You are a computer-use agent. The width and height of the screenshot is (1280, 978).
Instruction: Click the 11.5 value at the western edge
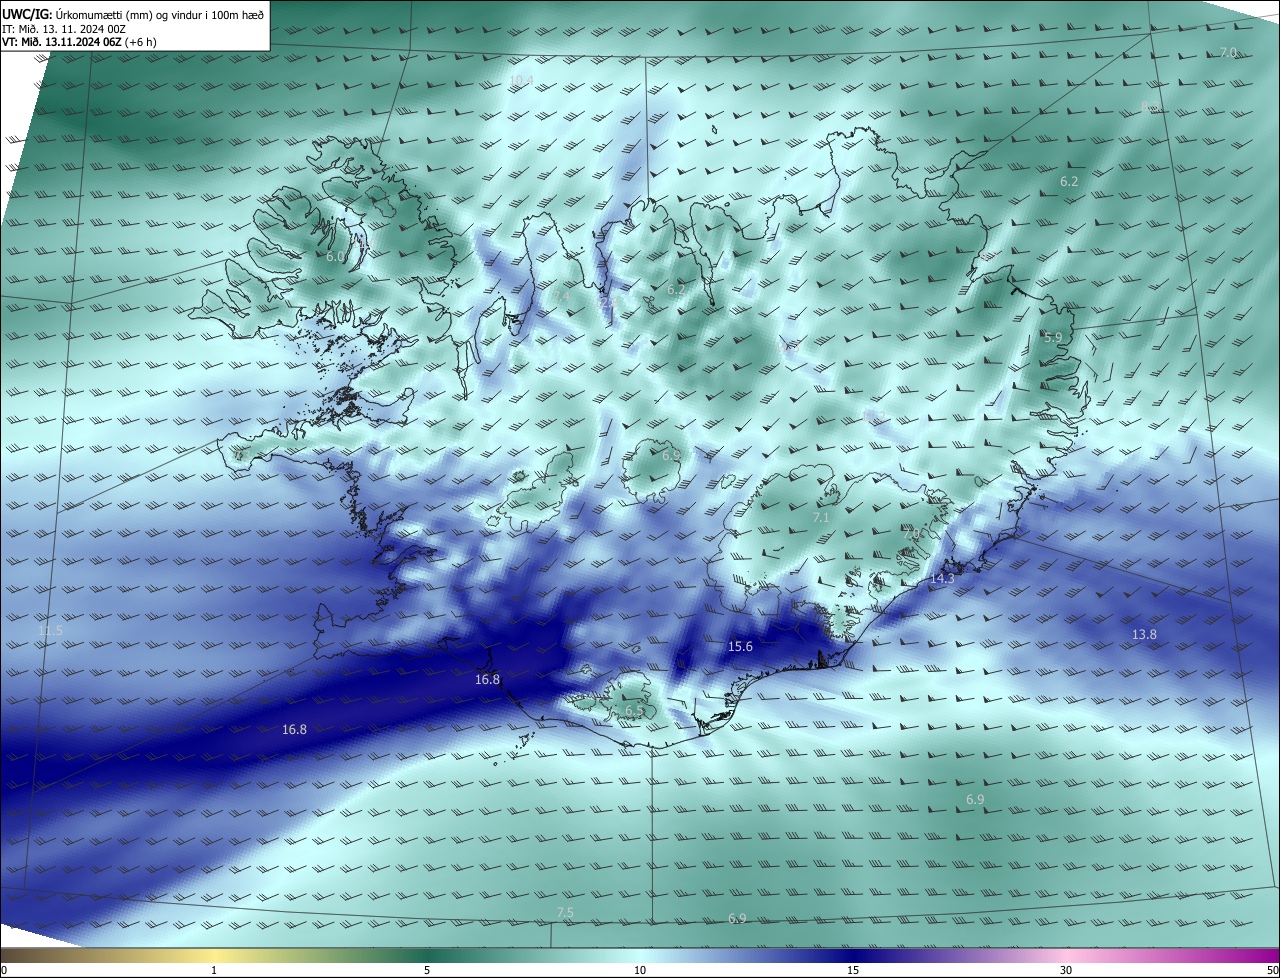tap(50, 631)
